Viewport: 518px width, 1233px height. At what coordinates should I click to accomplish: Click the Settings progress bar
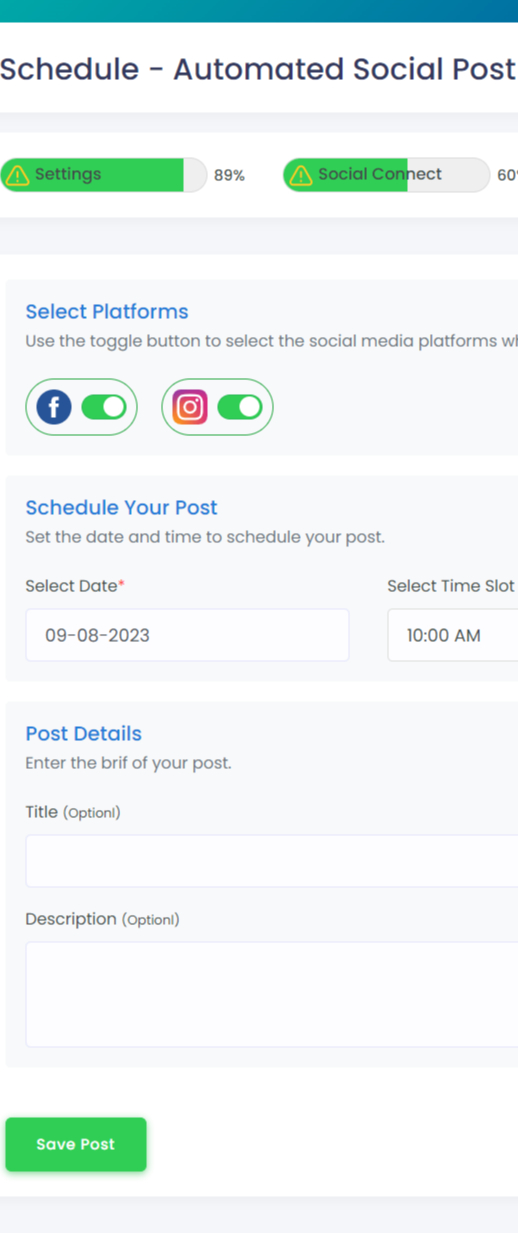point(103,175)
